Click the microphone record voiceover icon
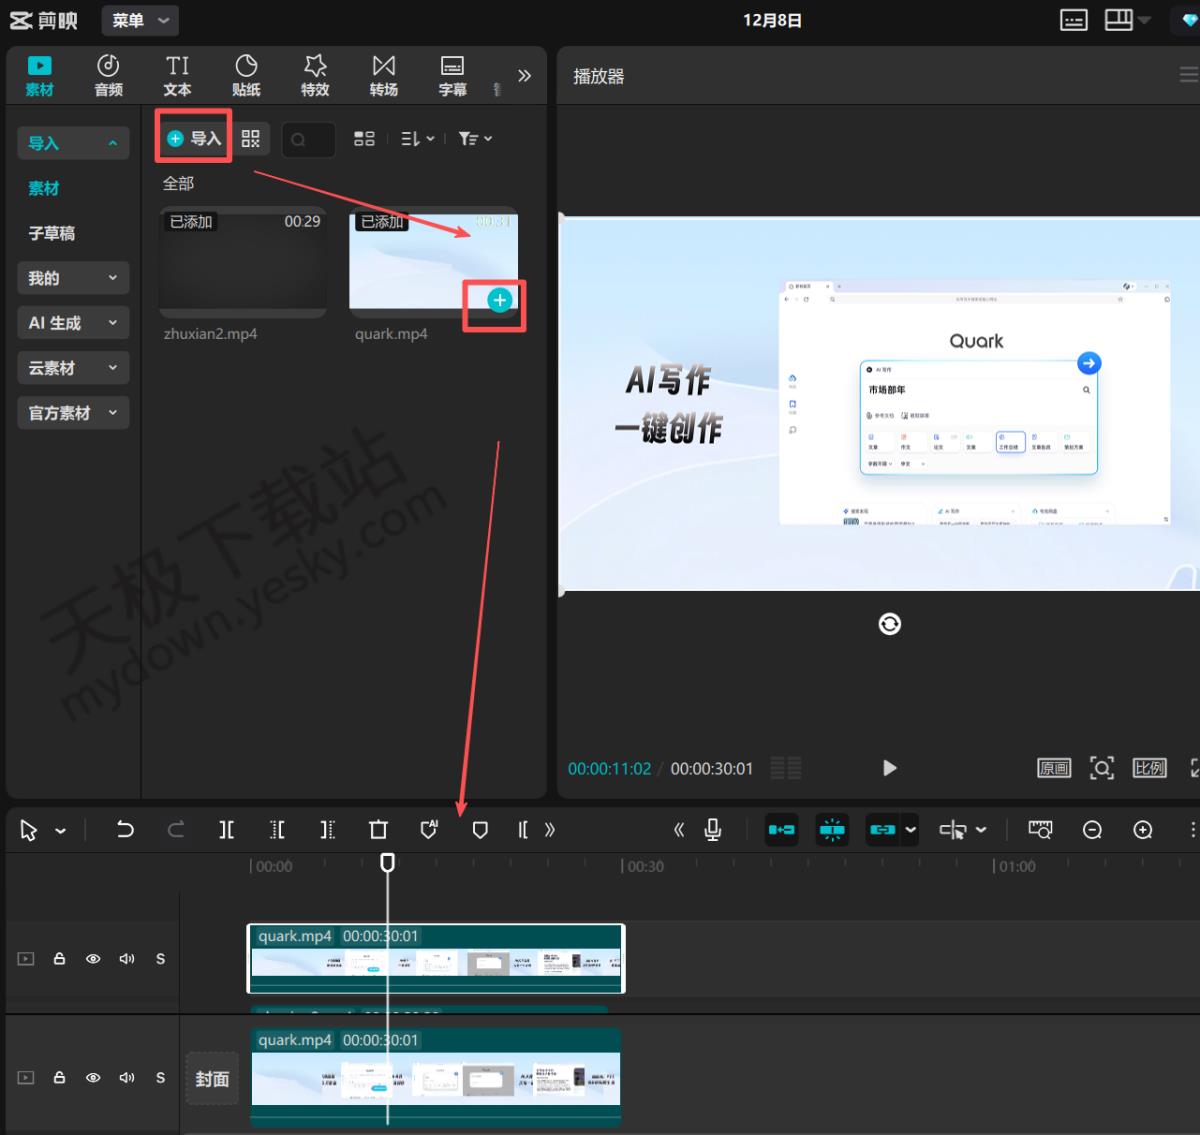The height and width of the screenshot is (1135, 1200). 713,830
